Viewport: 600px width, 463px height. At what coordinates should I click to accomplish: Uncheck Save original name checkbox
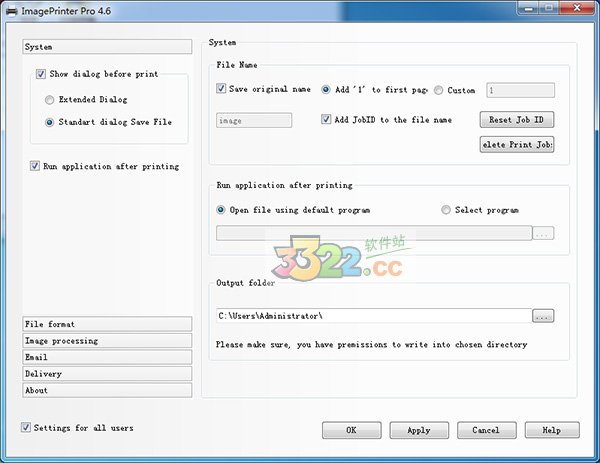click(221, 89)
